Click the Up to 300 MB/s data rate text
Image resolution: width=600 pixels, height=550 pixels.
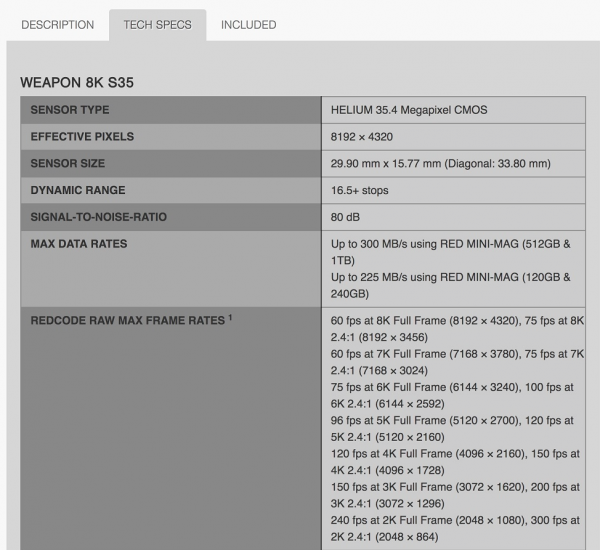pyautogui.click(x=450, y=245)
